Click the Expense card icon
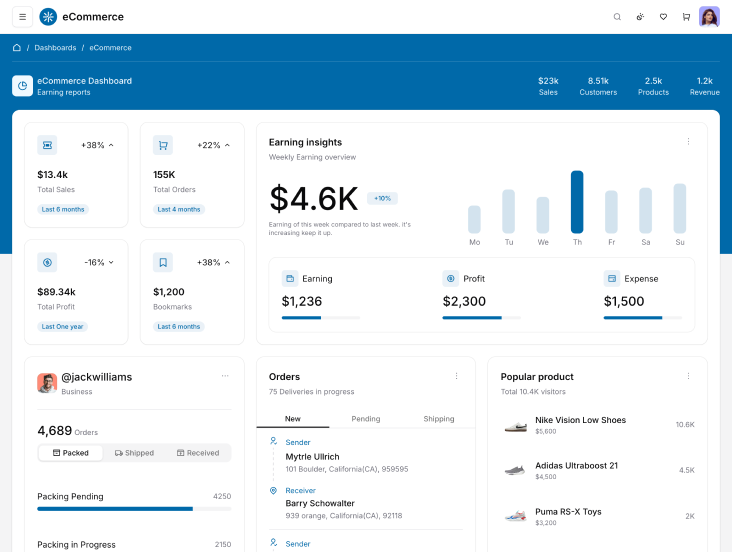The width and height of the screenshot is (732, 552). click(612, 279)
